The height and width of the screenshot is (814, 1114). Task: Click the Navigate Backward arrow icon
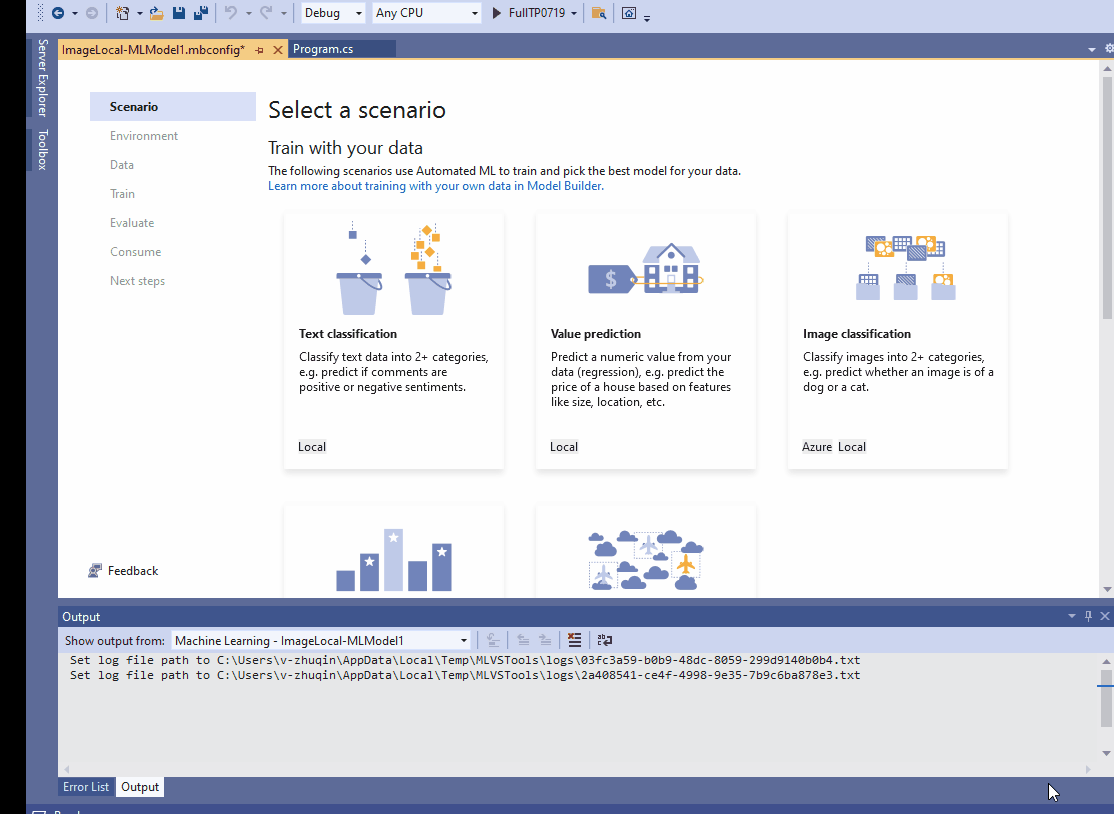pyautogui.click(x=58, y=13)
